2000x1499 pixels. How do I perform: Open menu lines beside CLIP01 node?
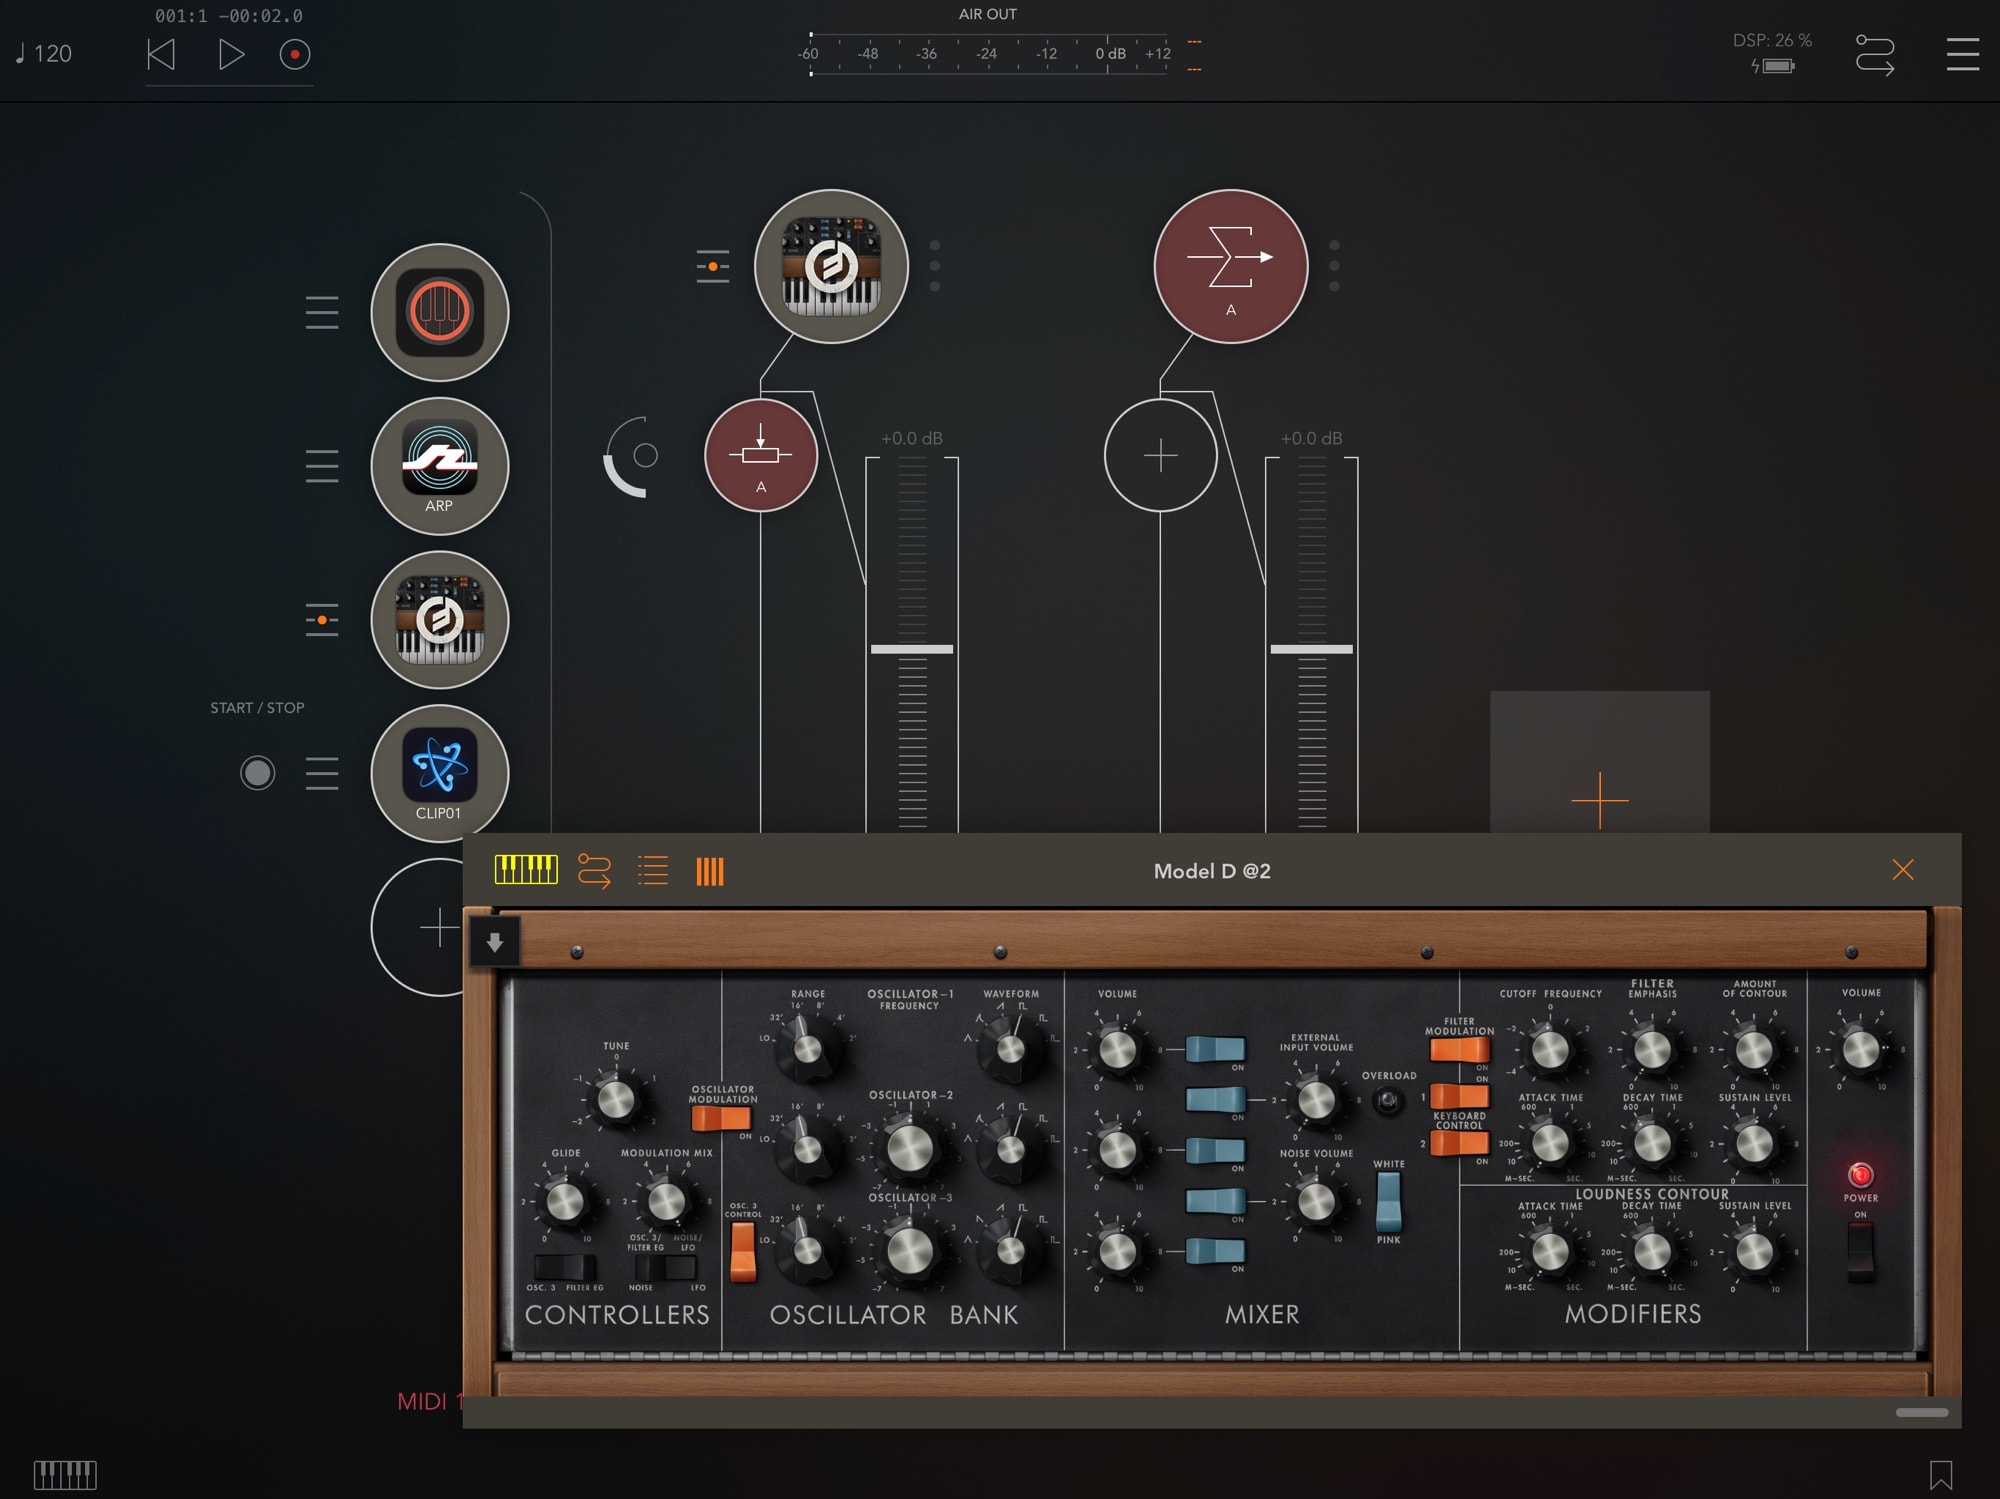tap(322, 773)
